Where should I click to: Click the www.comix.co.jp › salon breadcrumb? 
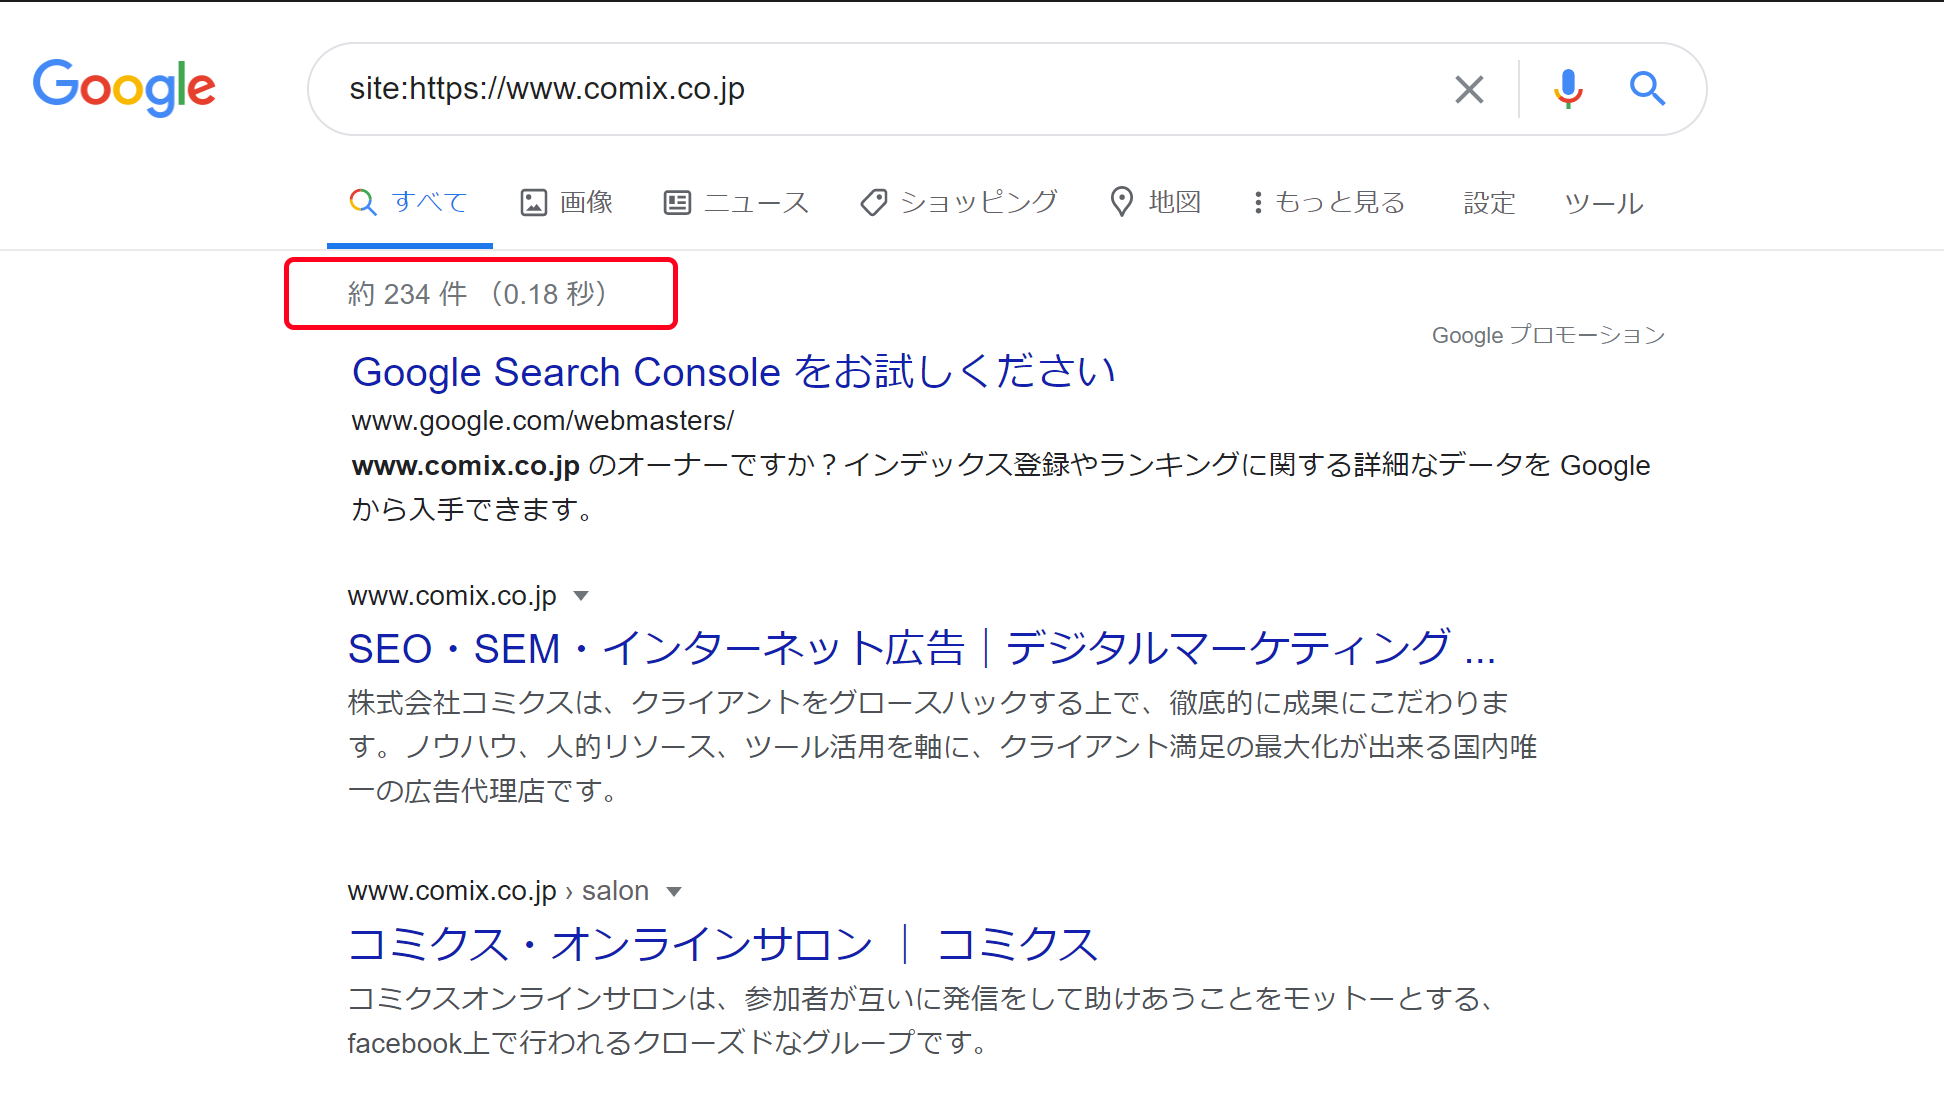[x=498, y=891]
